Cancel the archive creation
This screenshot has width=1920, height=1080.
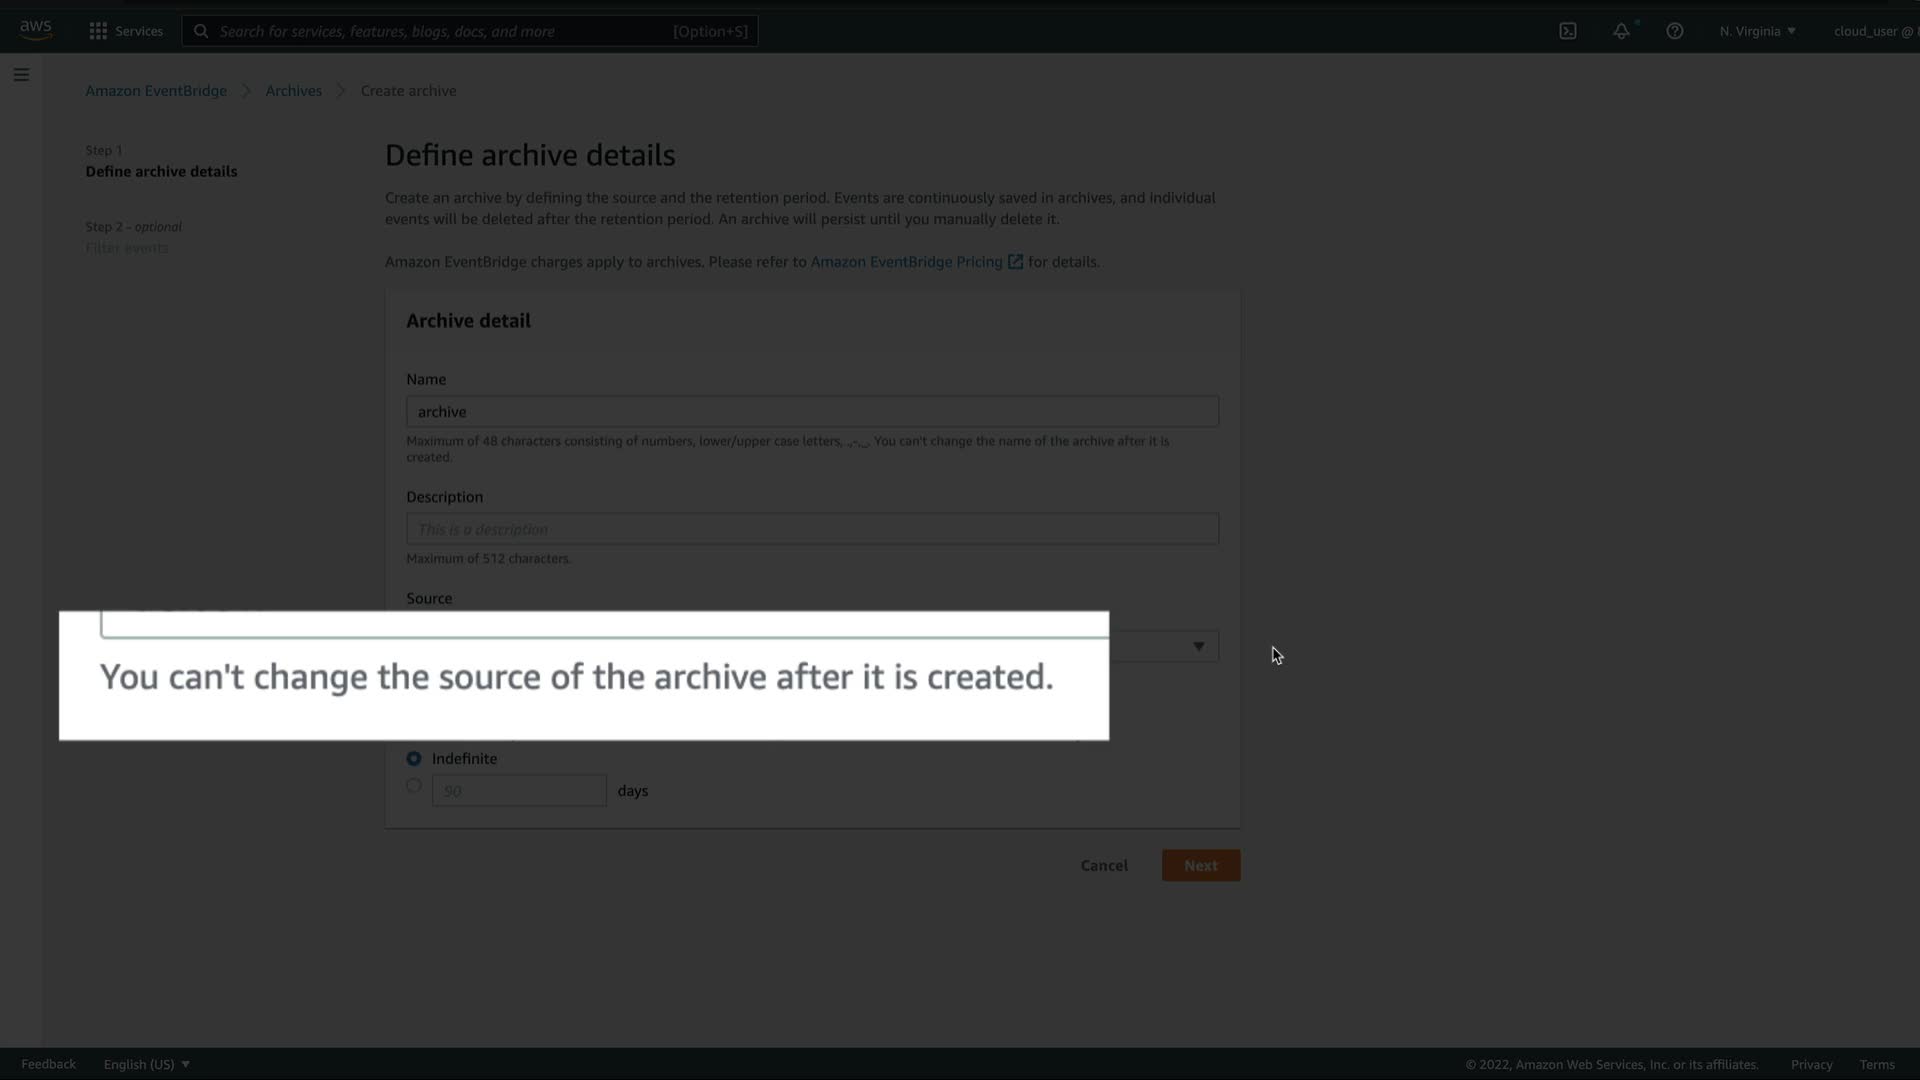point(1103,866)
